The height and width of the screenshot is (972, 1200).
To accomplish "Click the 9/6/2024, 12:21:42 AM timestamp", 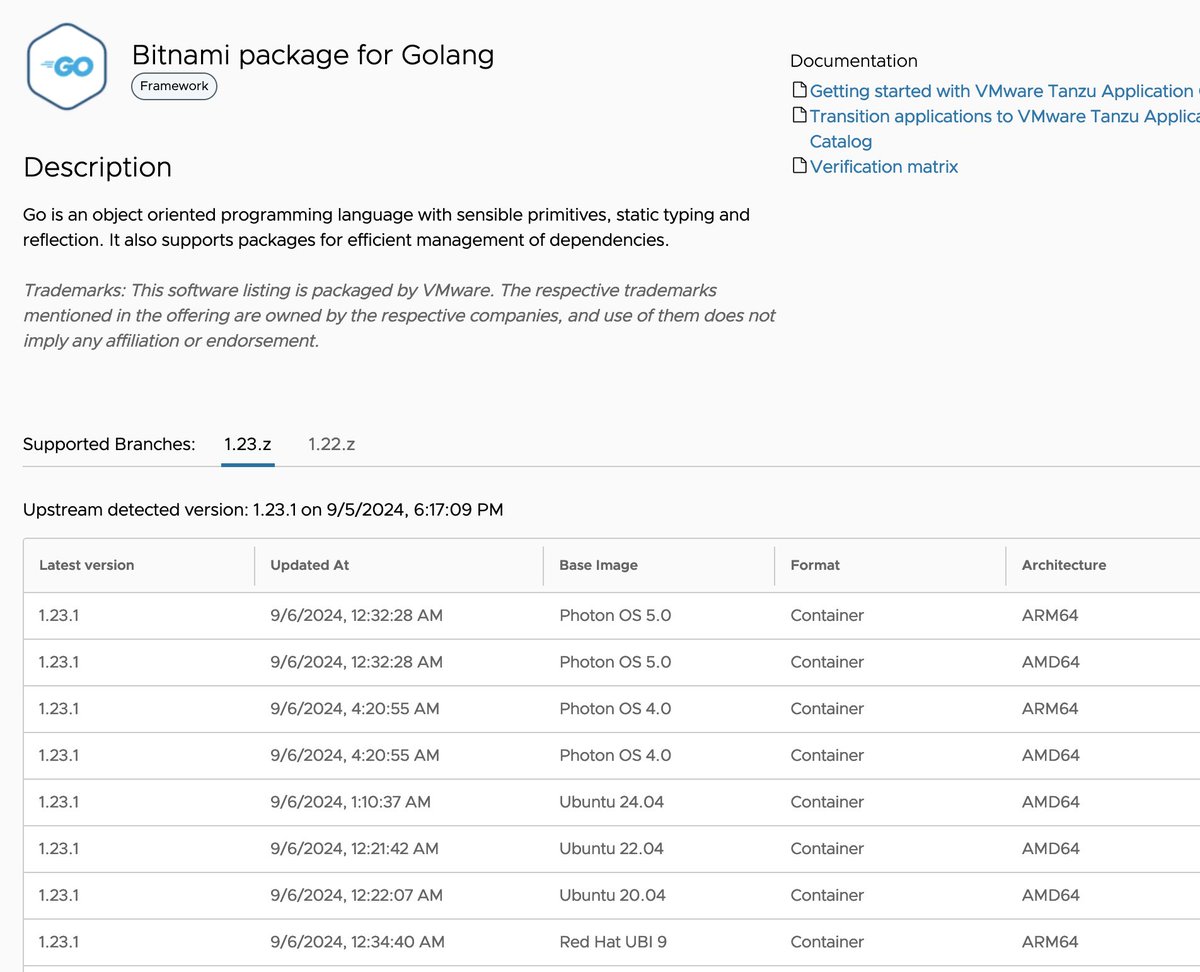I will tap(354, 849).
